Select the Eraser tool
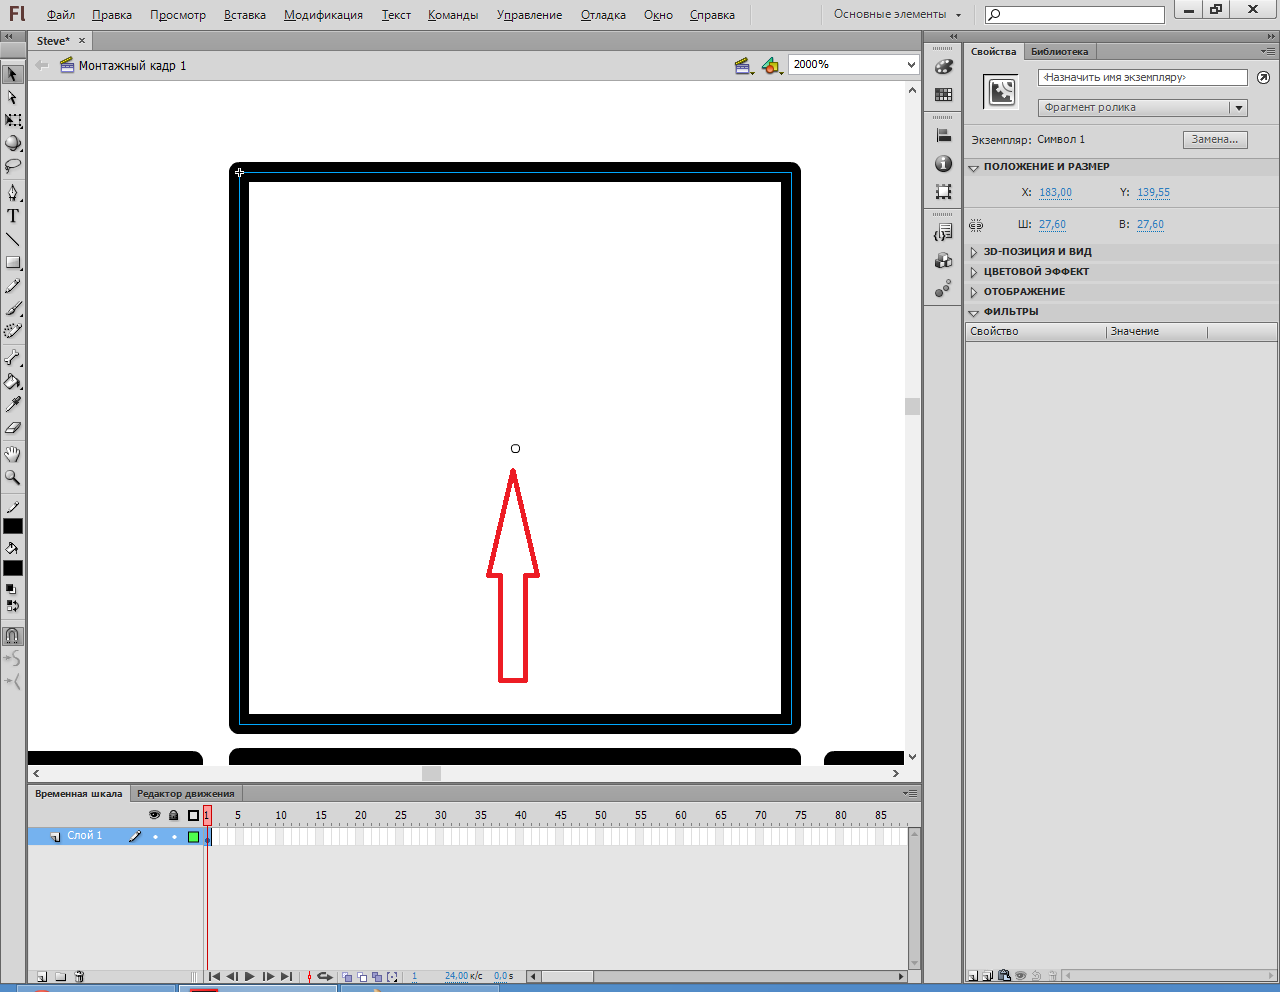This screenshot has height=992, width=1280. (x=13, y=428)
